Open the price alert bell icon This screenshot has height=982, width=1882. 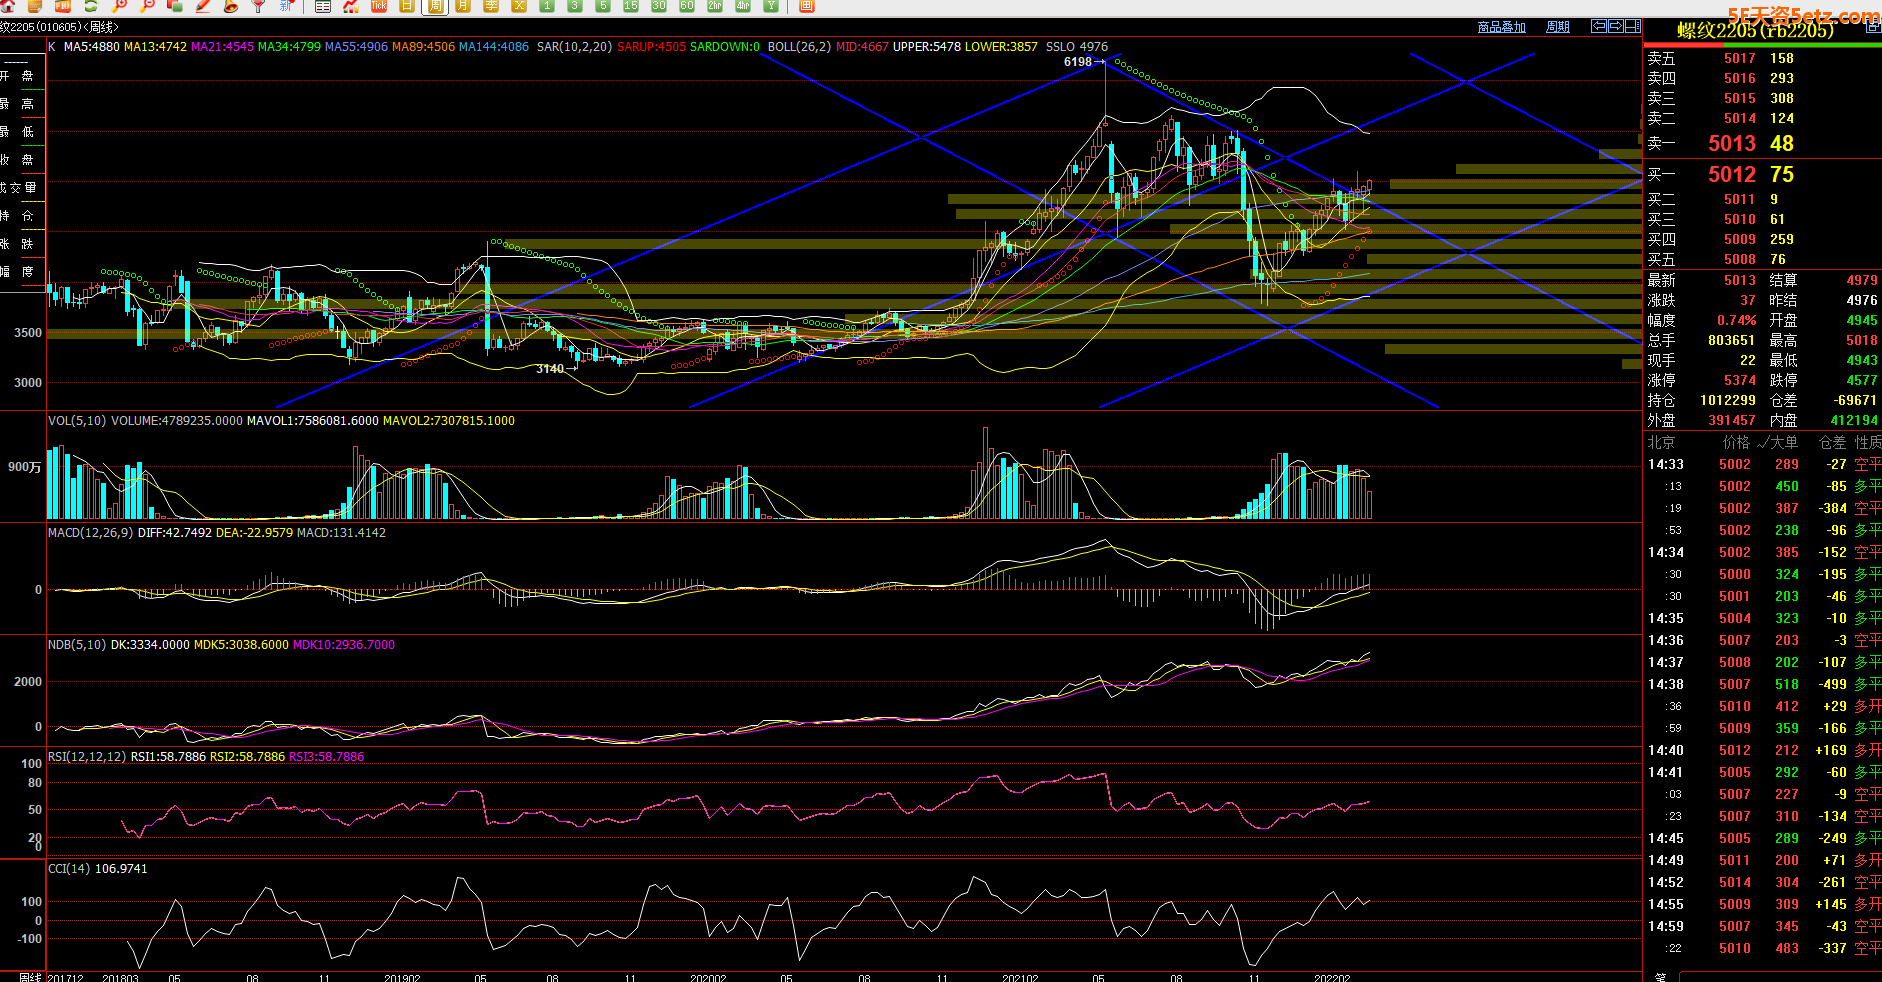[230, 5]
